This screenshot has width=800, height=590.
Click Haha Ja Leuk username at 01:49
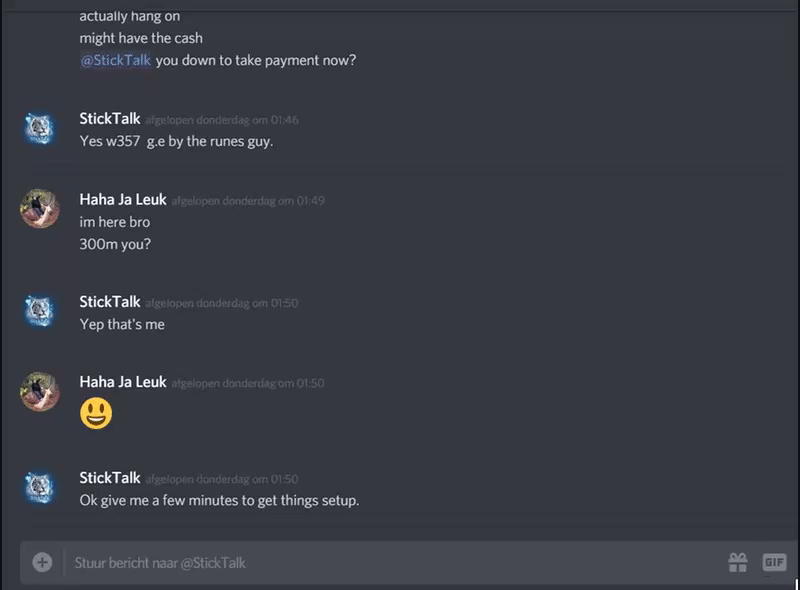(x=123, y=200)
